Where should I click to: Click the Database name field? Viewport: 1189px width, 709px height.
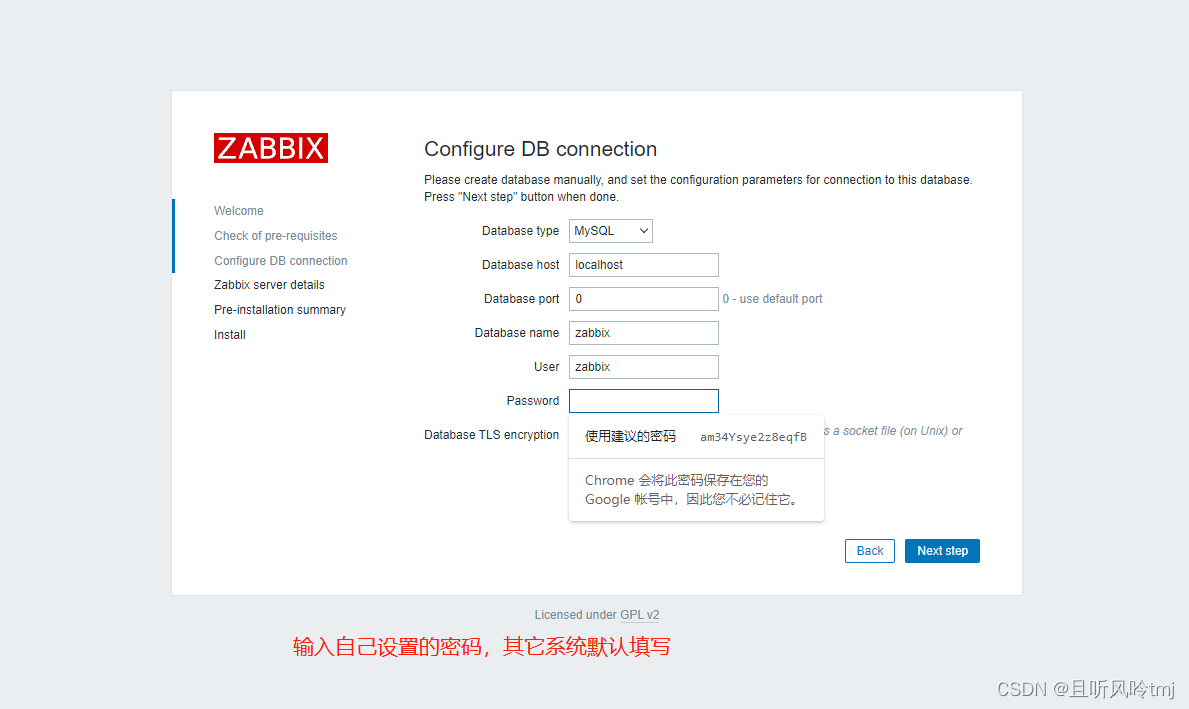pos(644,333)
